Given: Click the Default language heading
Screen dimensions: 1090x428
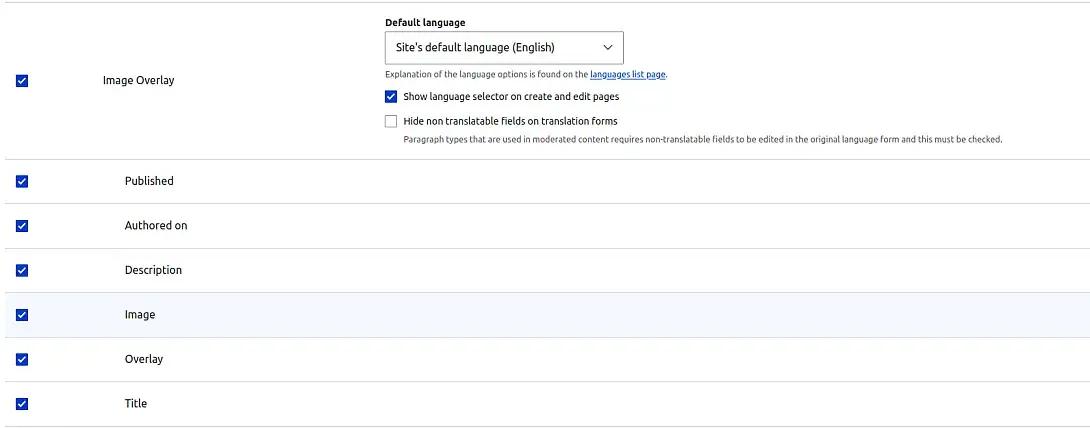Looking at the screenshot, I should (425, 23).
